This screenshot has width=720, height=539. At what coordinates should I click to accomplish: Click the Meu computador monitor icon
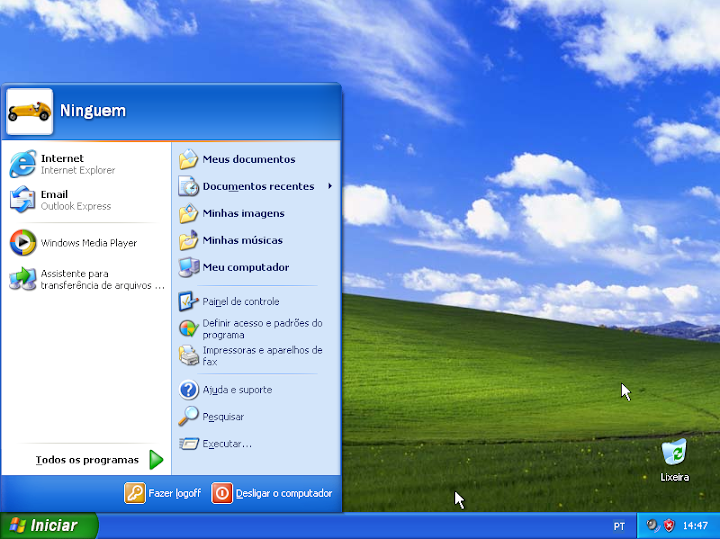click(x=188, y=267)
